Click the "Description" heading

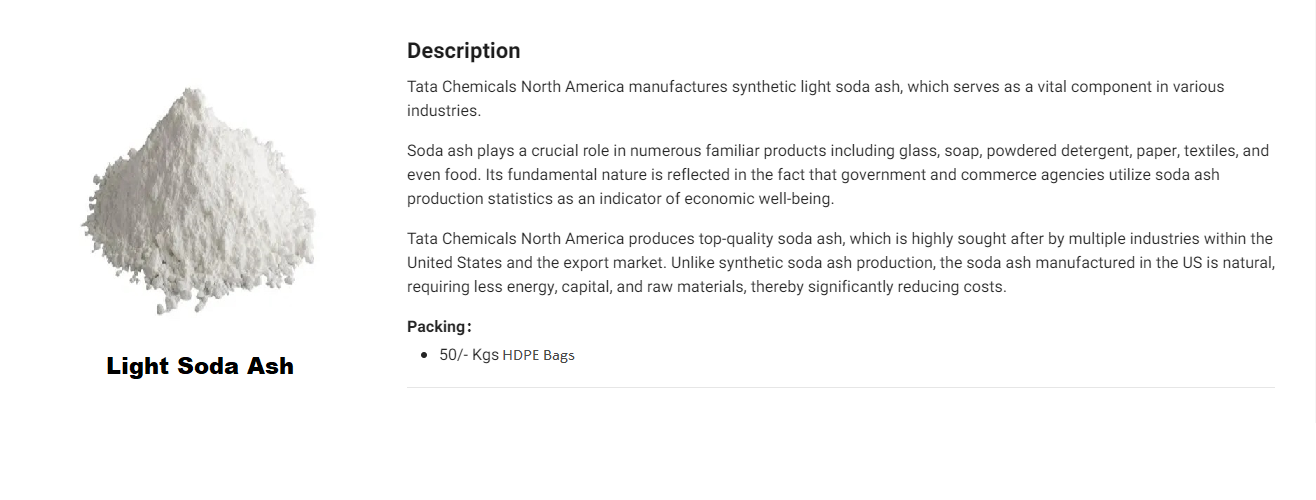point(463,51)
